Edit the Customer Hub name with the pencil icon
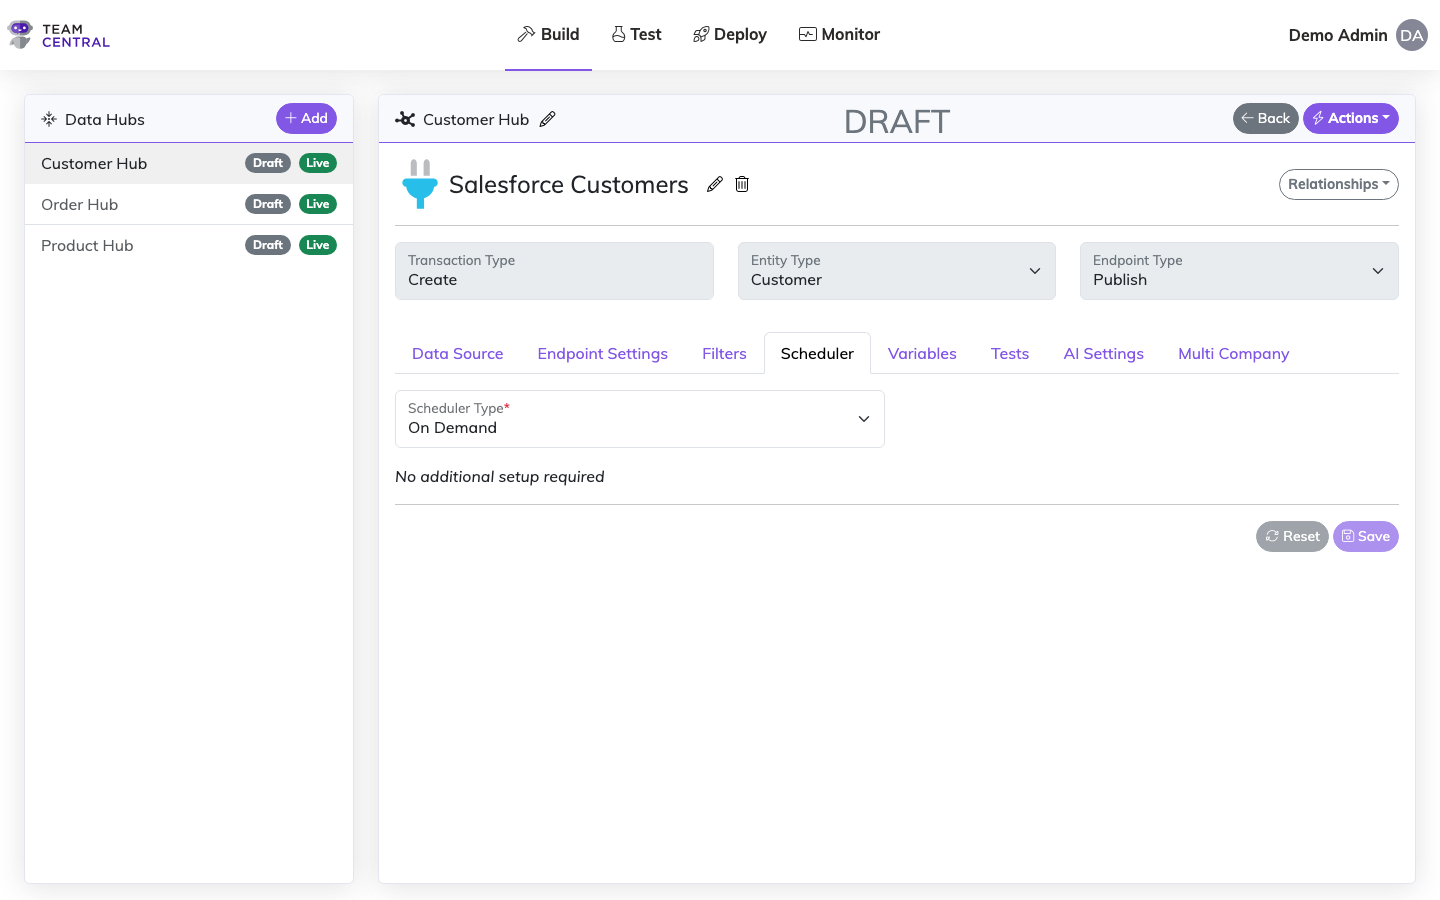The width and height of the screenshot is (1440, 900). (x=548, y=119)
